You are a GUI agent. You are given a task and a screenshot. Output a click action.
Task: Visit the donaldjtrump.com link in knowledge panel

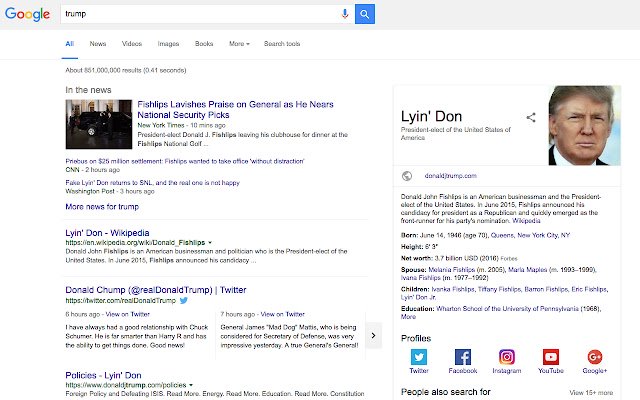(451, 176)
